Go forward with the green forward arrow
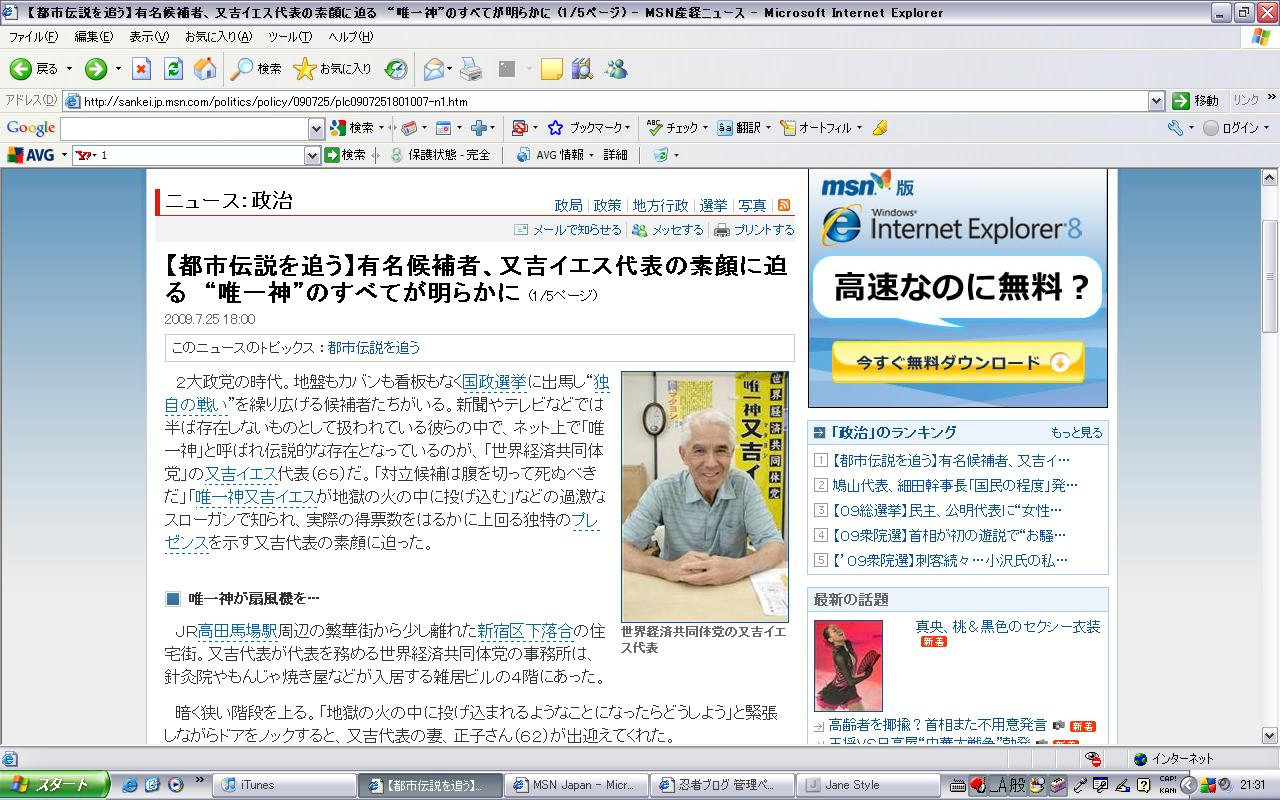 [x=96, y=69]
